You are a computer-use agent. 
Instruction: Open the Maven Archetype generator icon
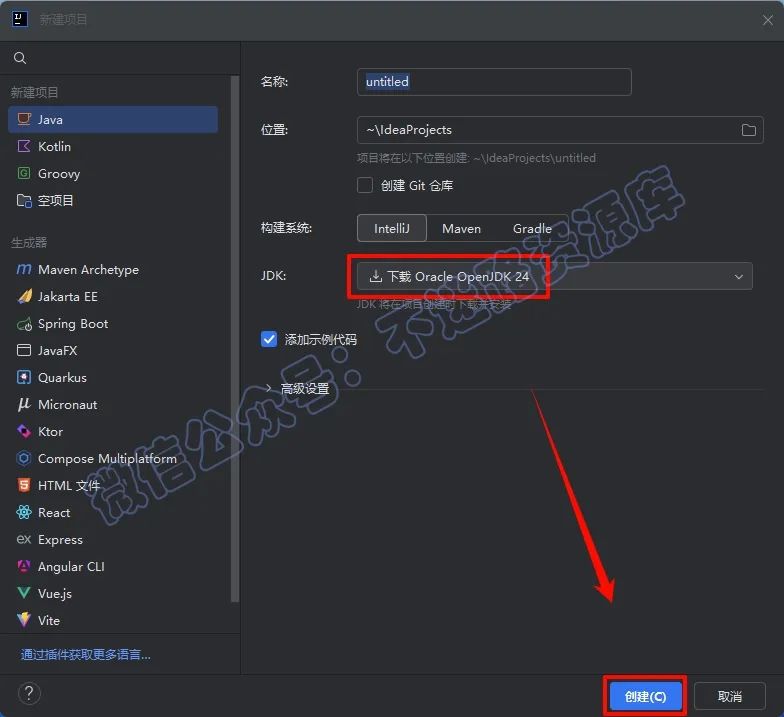pyautogui.click(x=24, y=270)
